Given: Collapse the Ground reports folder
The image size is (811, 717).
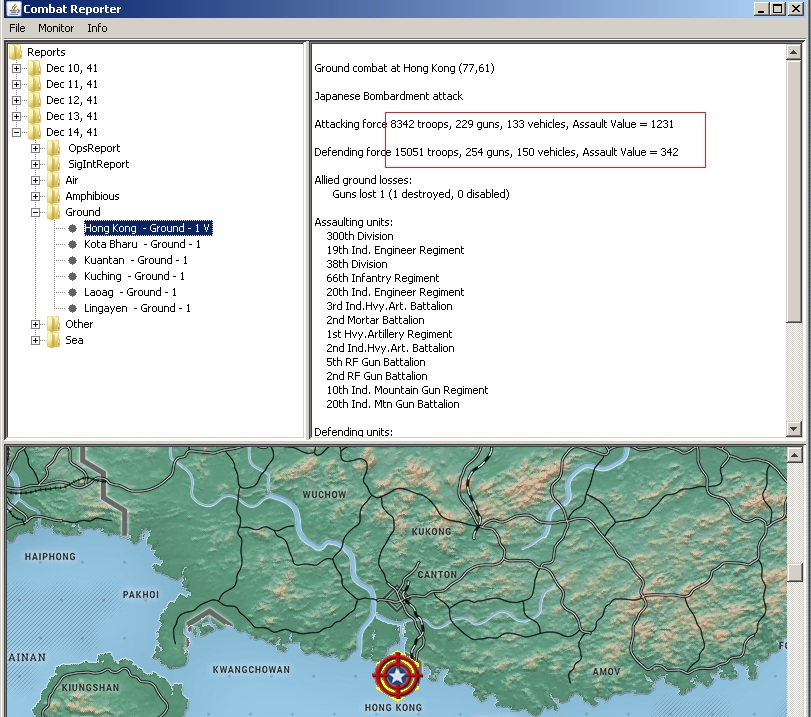Looking at the screenshot, I should pos(35,212).
